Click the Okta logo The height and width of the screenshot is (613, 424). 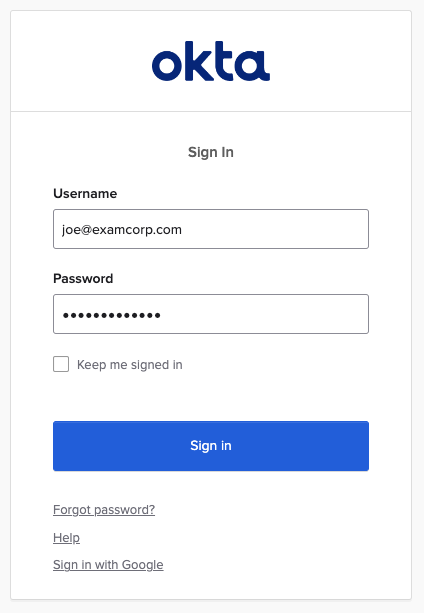(x=211, y=61)
